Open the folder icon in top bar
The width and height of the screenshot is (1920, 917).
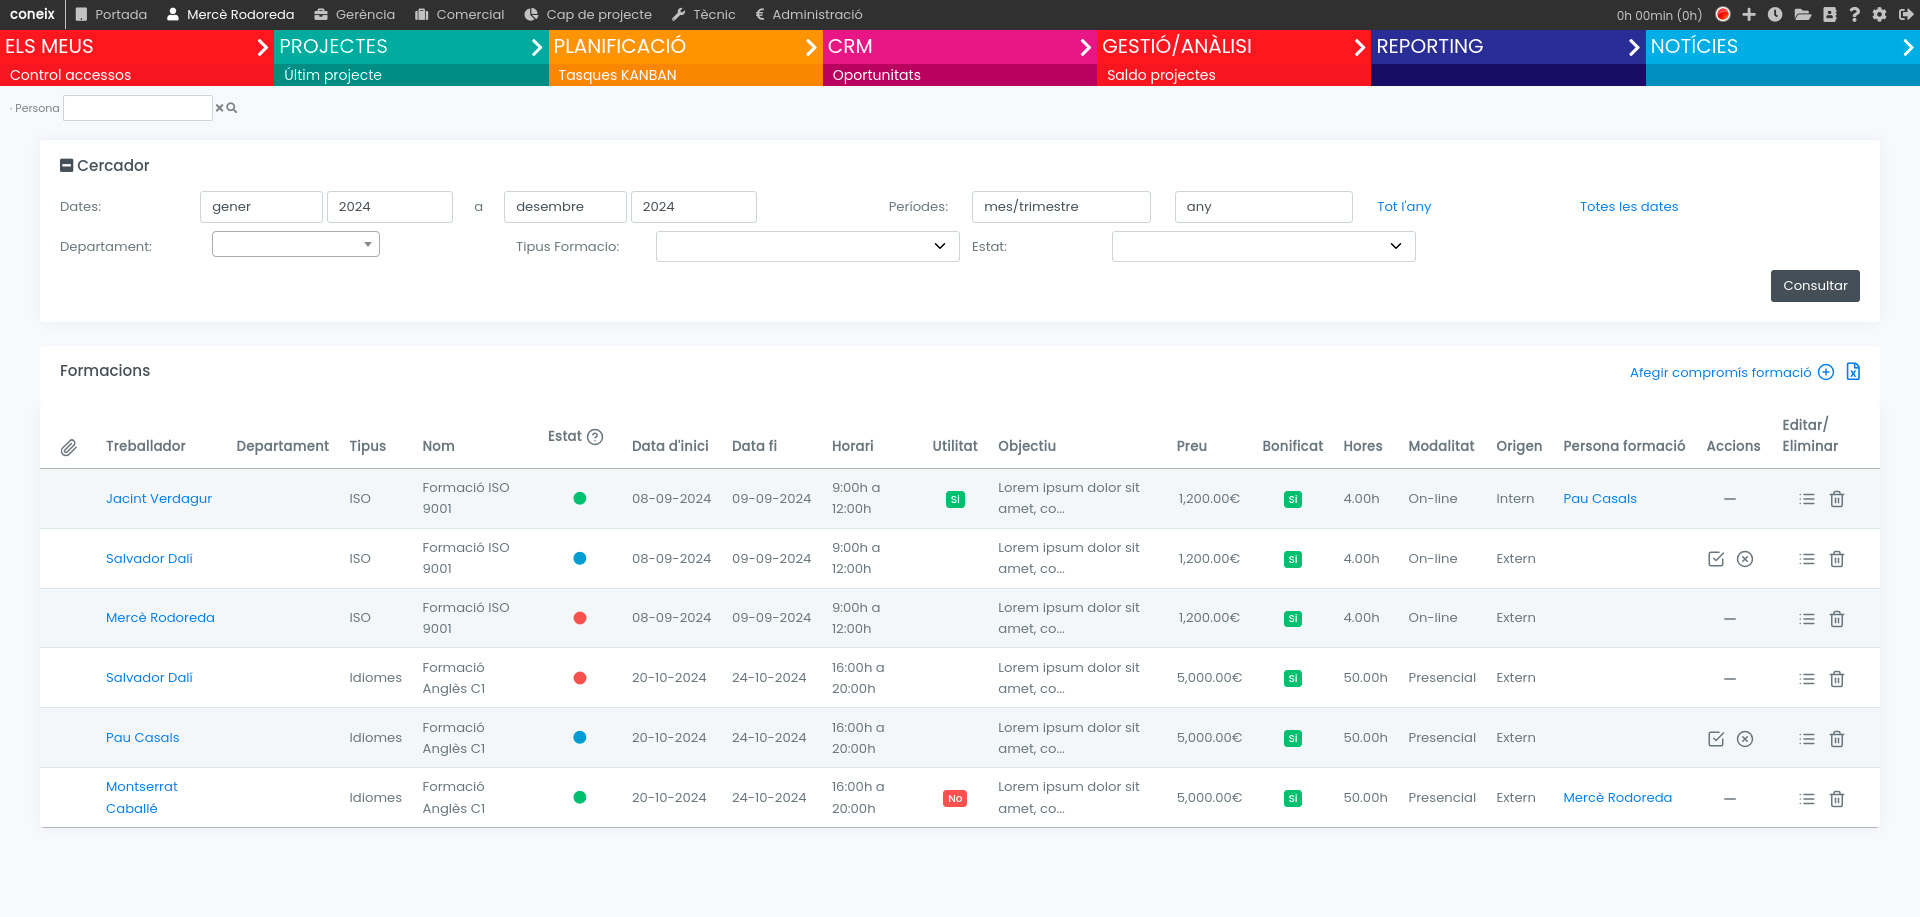(1803, 14)
